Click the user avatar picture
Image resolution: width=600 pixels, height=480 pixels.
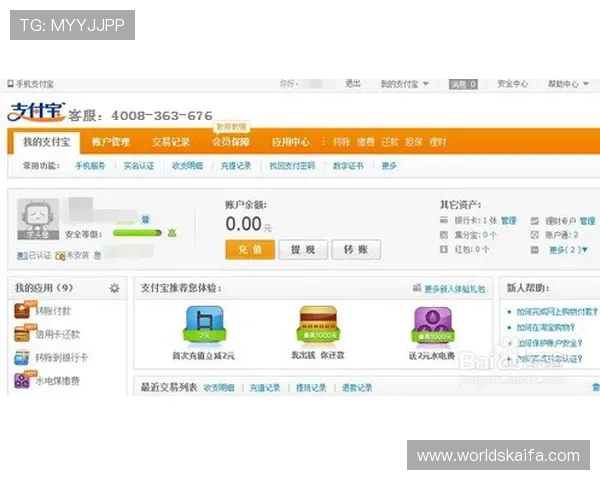38,219
